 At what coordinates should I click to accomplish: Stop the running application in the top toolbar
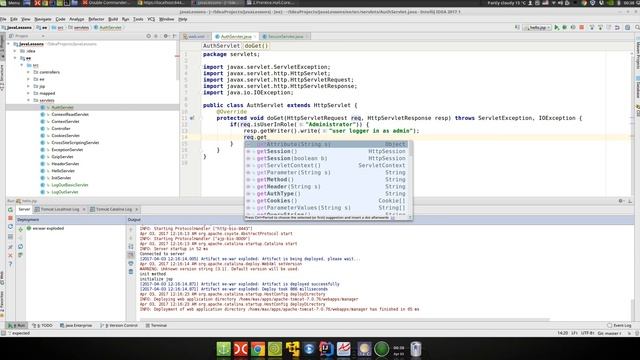pos(582,28)
